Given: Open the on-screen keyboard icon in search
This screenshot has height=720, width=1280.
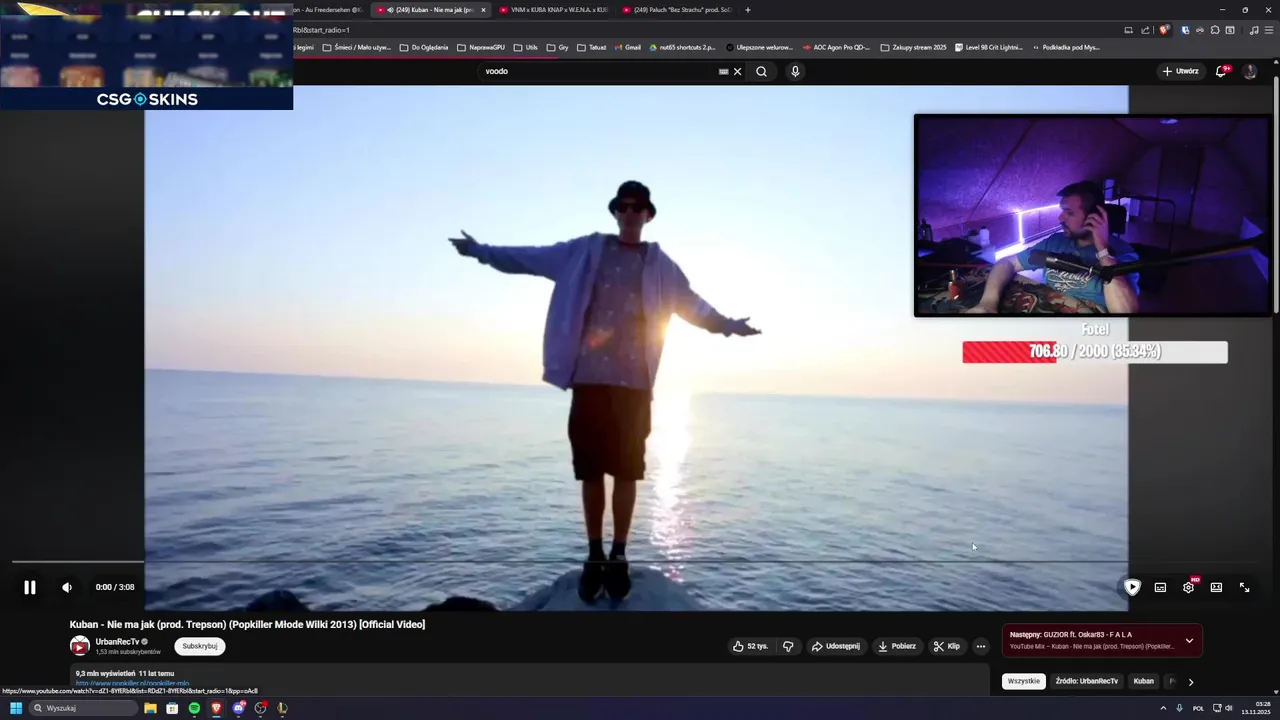Looking at the screenshot, I should [723, 71].
